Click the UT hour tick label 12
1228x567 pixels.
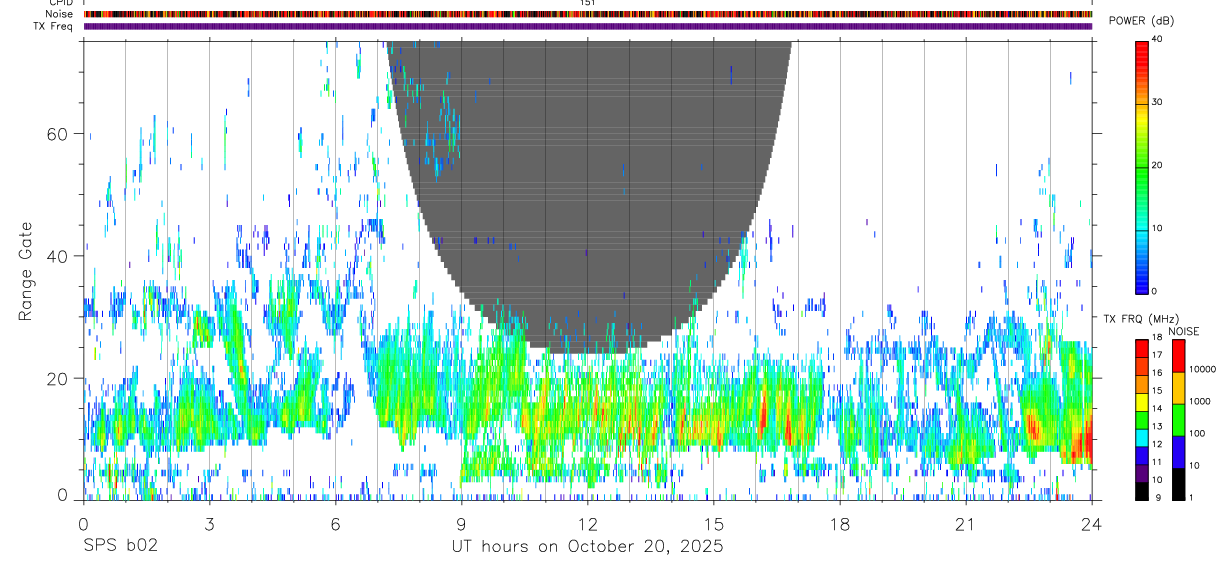point(588,523)
